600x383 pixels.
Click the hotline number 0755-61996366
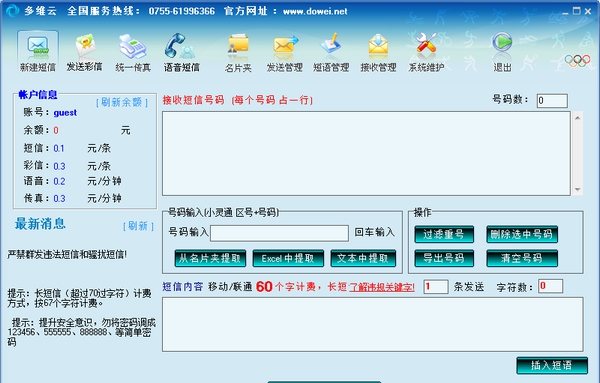click(182, 11)
